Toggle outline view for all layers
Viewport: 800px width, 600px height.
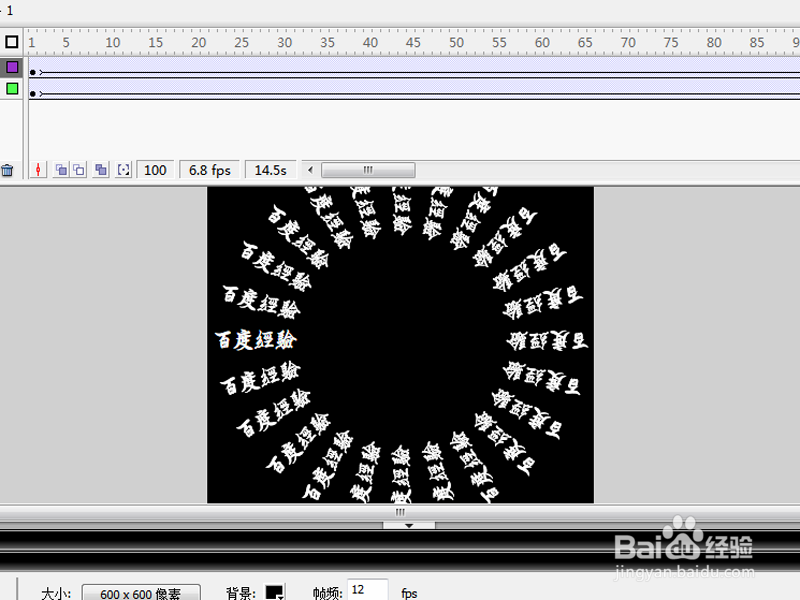pyautogui.click(x=12, y=42)
